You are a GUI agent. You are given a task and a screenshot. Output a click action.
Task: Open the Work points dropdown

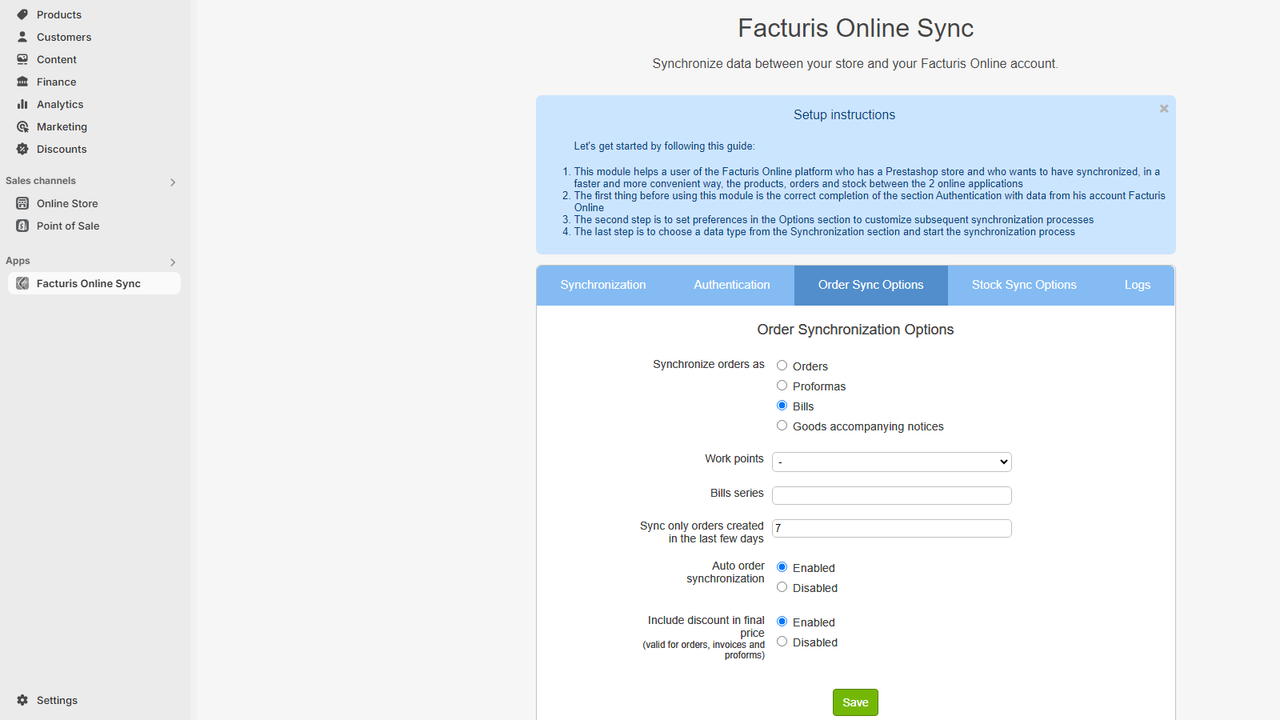click(892, 462)
